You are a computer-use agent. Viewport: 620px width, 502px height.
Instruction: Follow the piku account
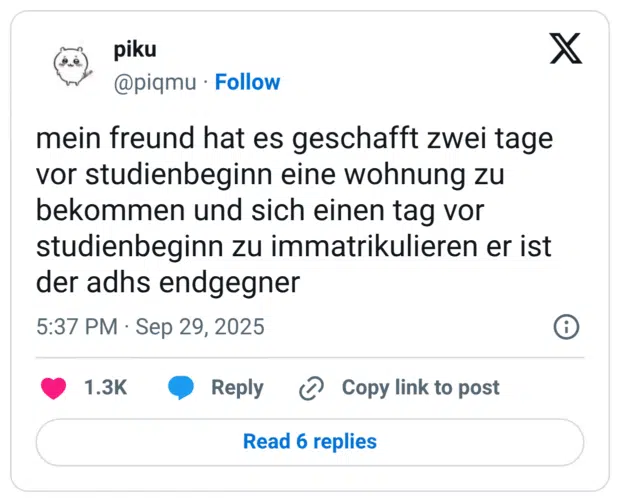tap(248, 82)
